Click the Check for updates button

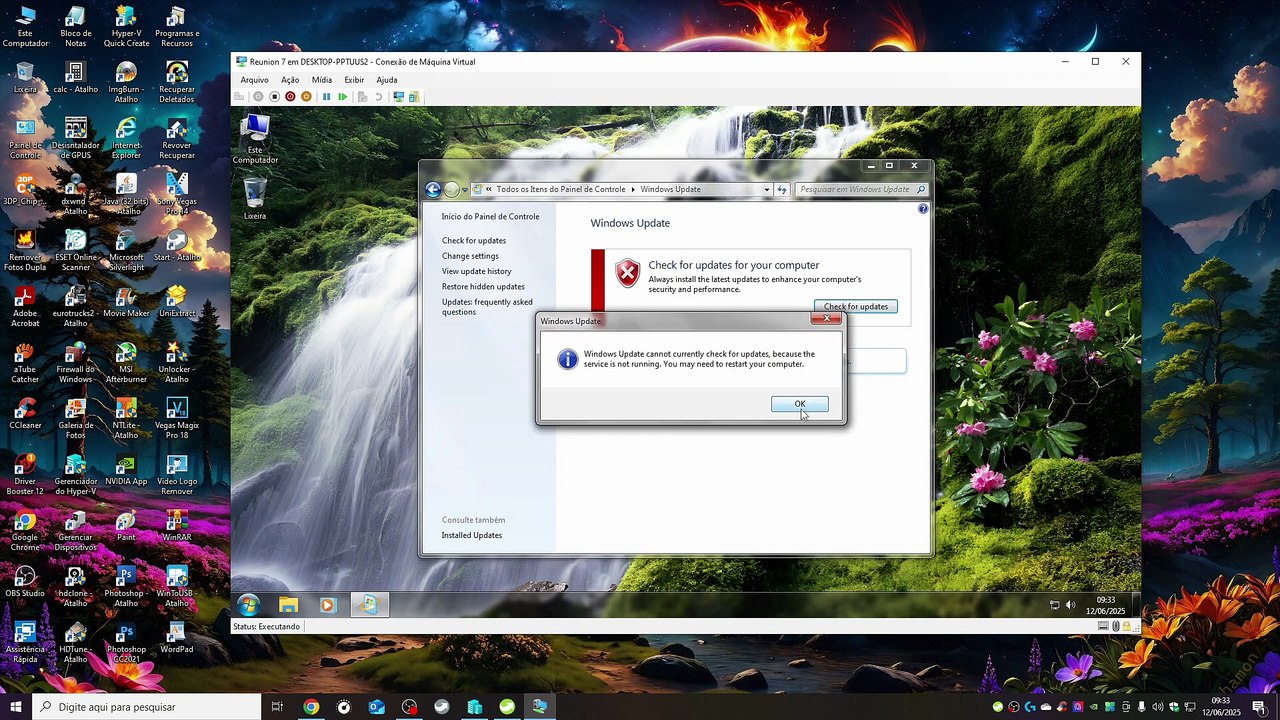click(x=855, y=306)
